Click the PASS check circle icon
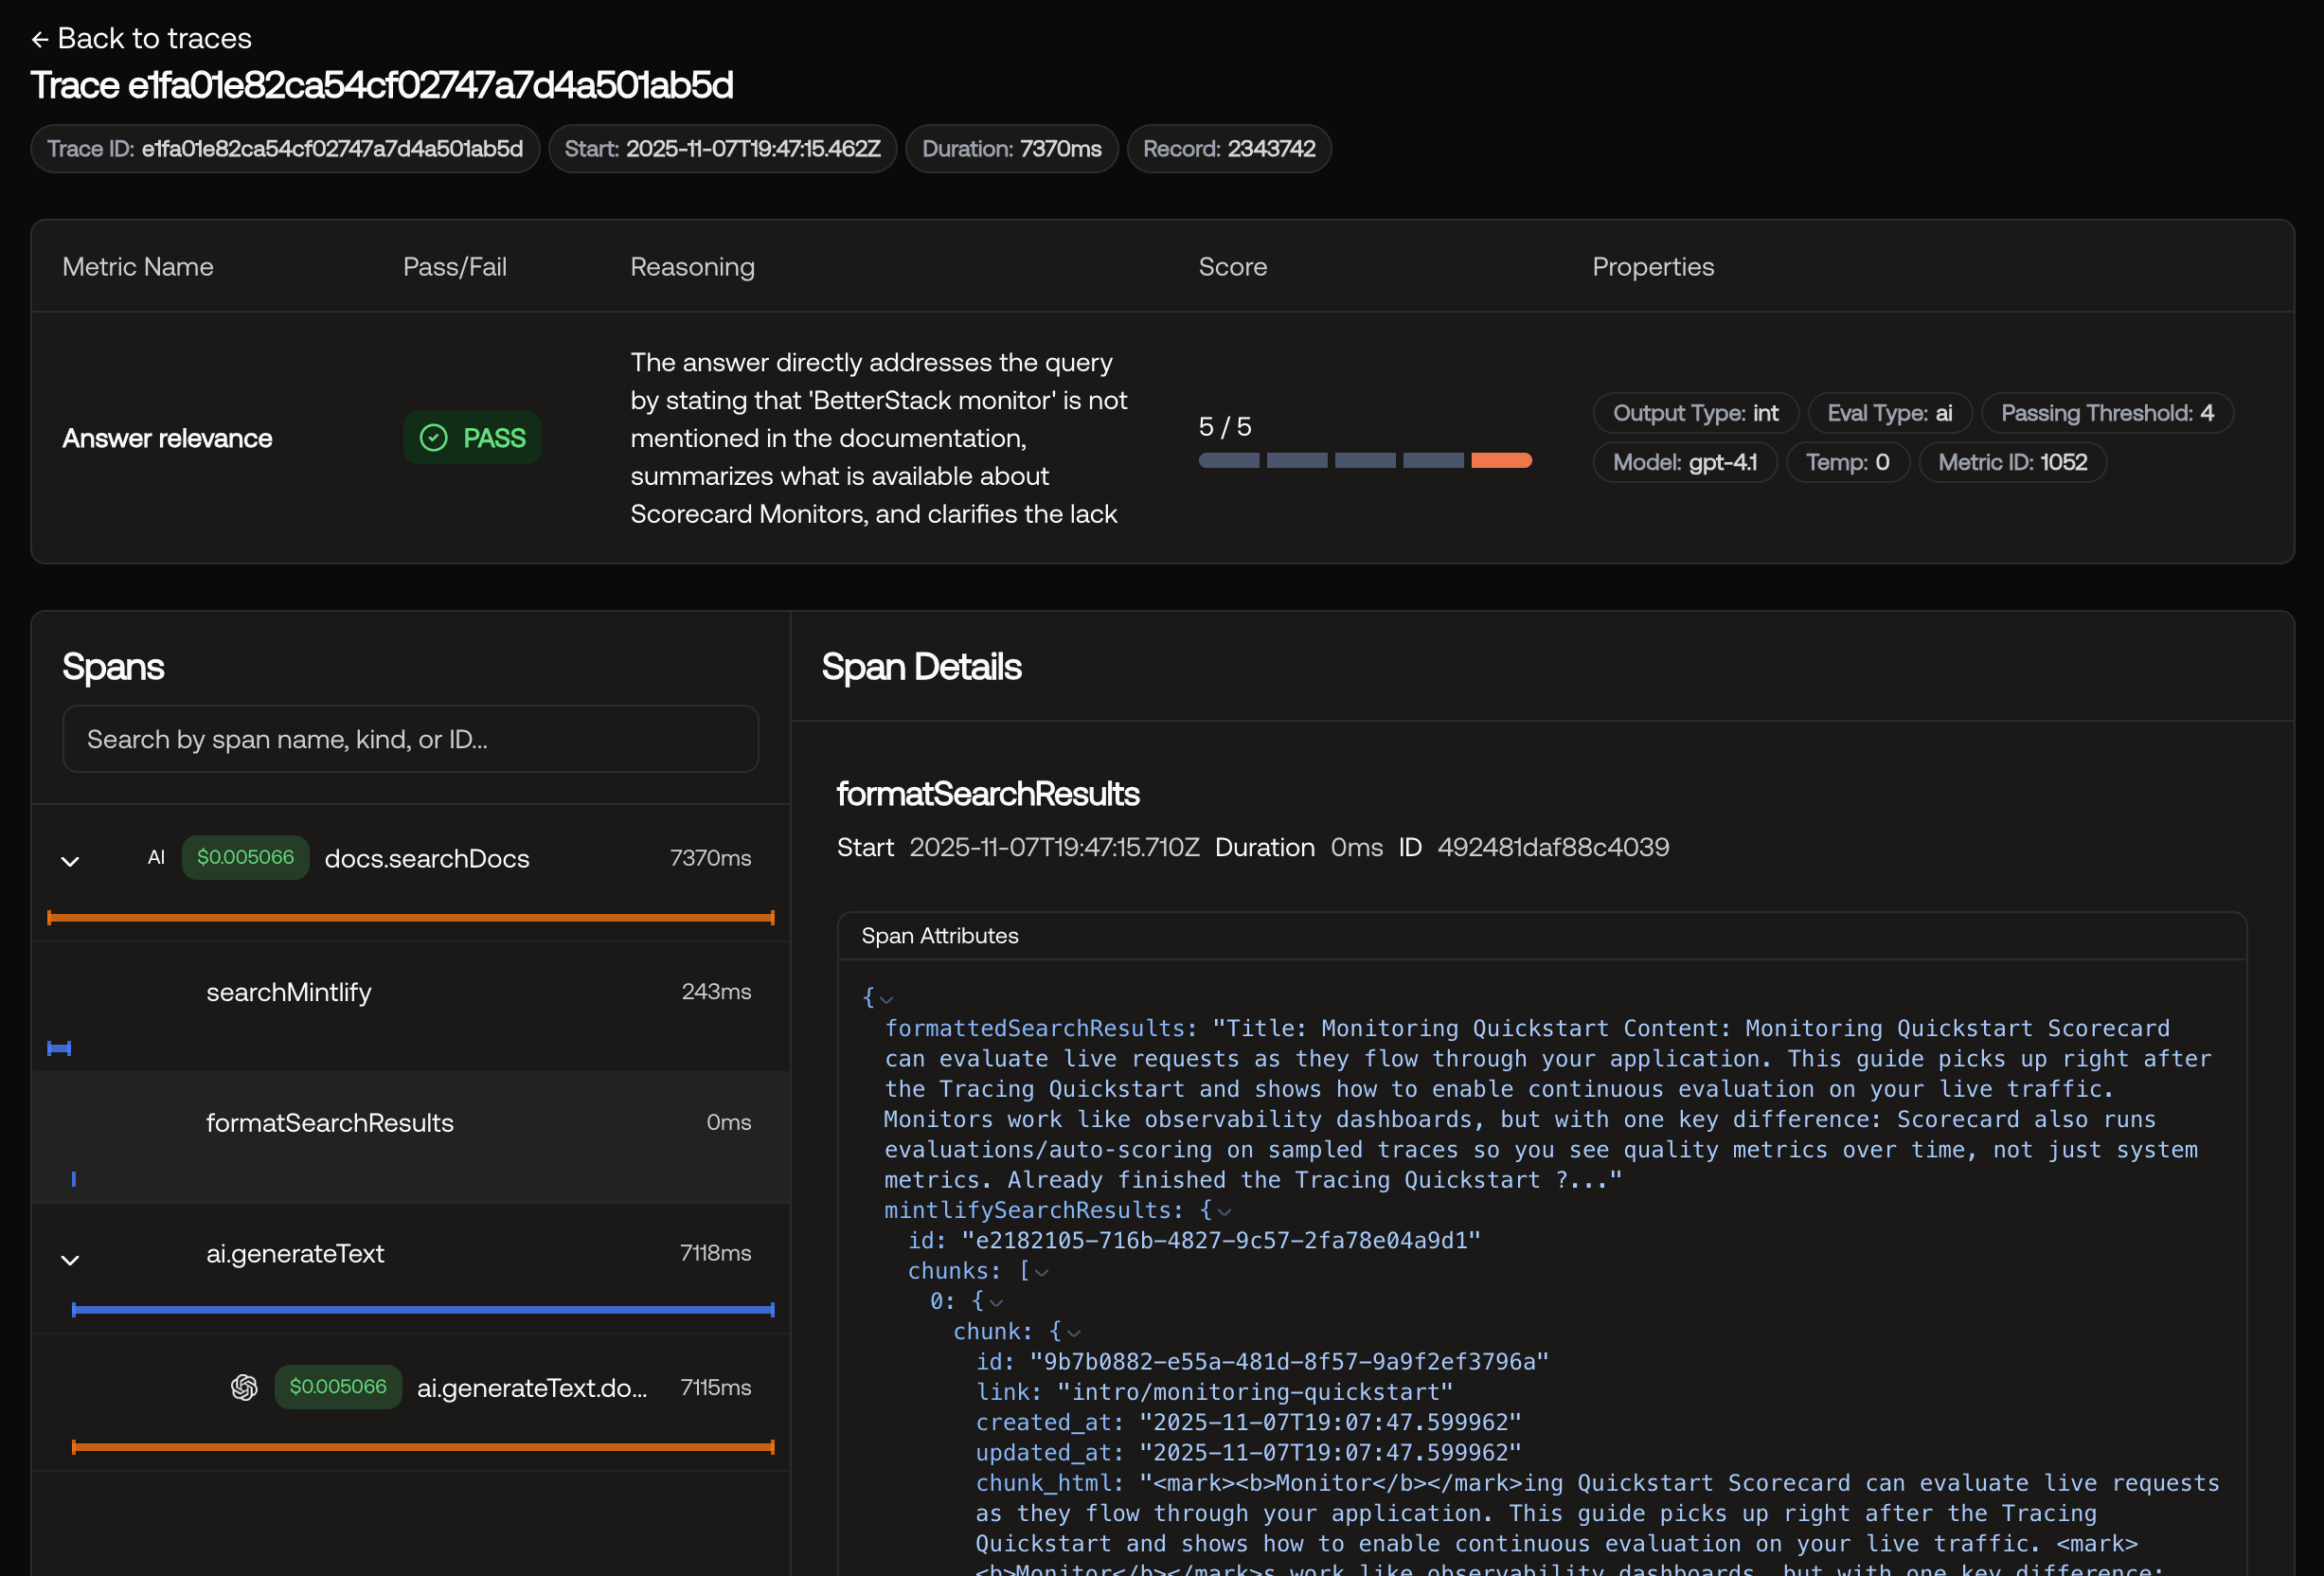This screenshot has height=1576, width=2324. (433, 438)
